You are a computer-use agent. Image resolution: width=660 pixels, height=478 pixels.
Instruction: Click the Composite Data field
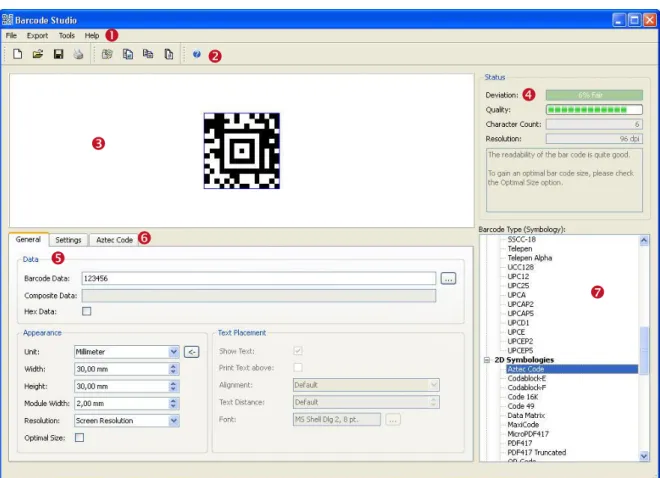[259, 296]
